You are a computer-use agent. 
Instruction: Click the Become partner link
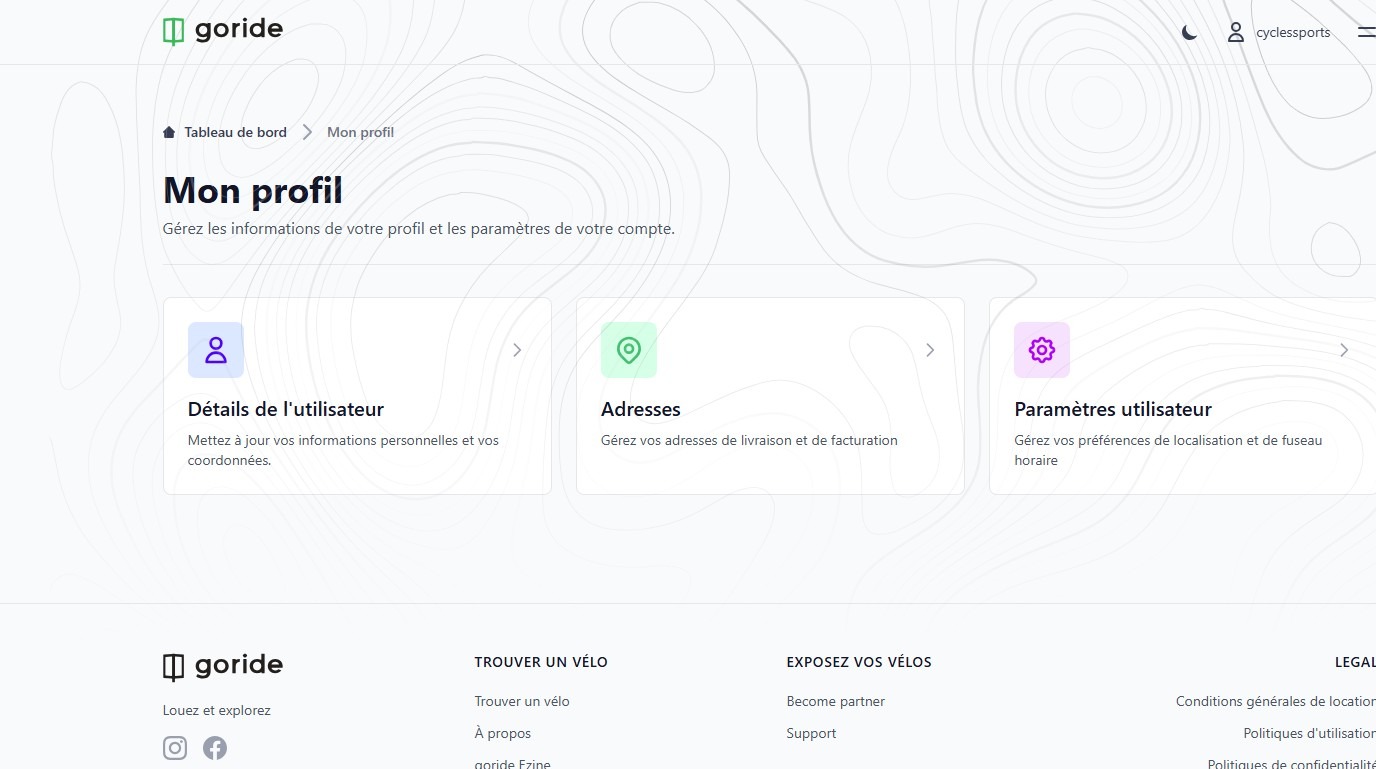click(x=835, y=701)
